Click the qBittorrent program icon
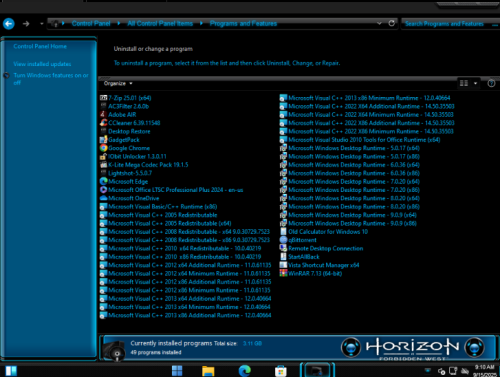The image size is (500, 377). (x=283, y=240)
